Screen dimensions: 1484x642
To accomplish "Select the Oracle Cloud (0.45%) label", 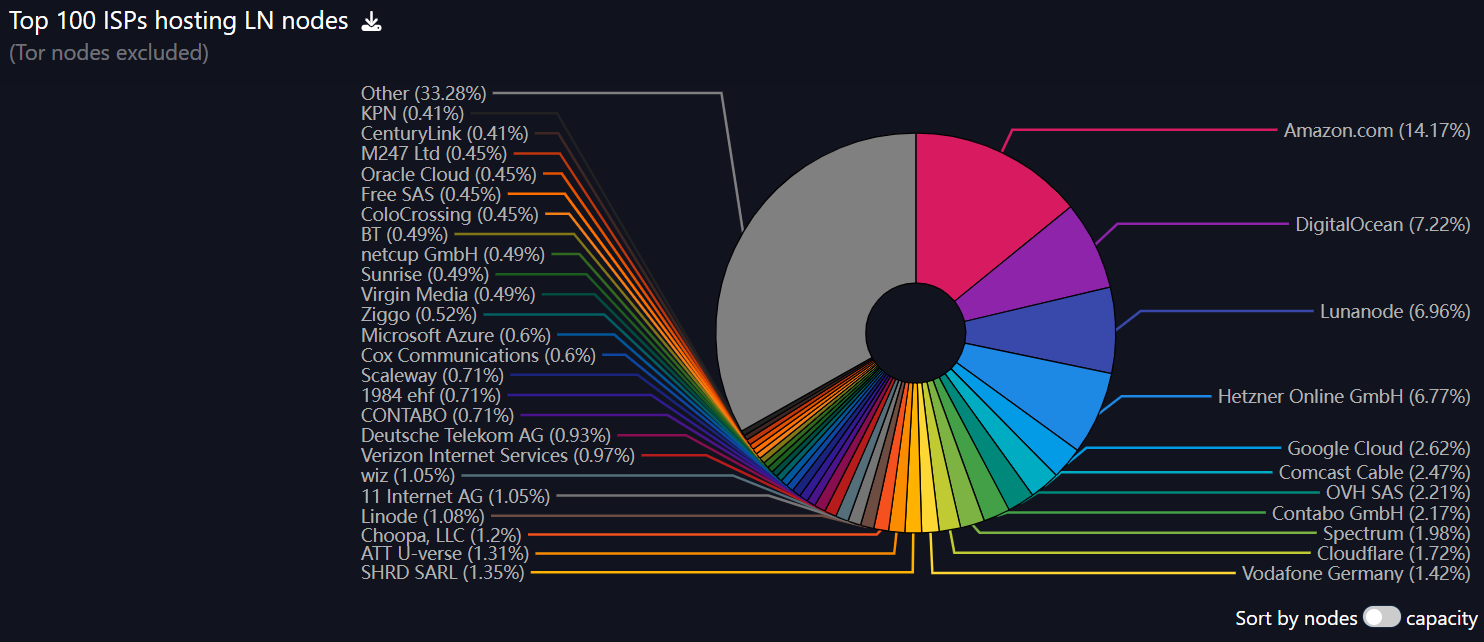I will click(449, 174).
